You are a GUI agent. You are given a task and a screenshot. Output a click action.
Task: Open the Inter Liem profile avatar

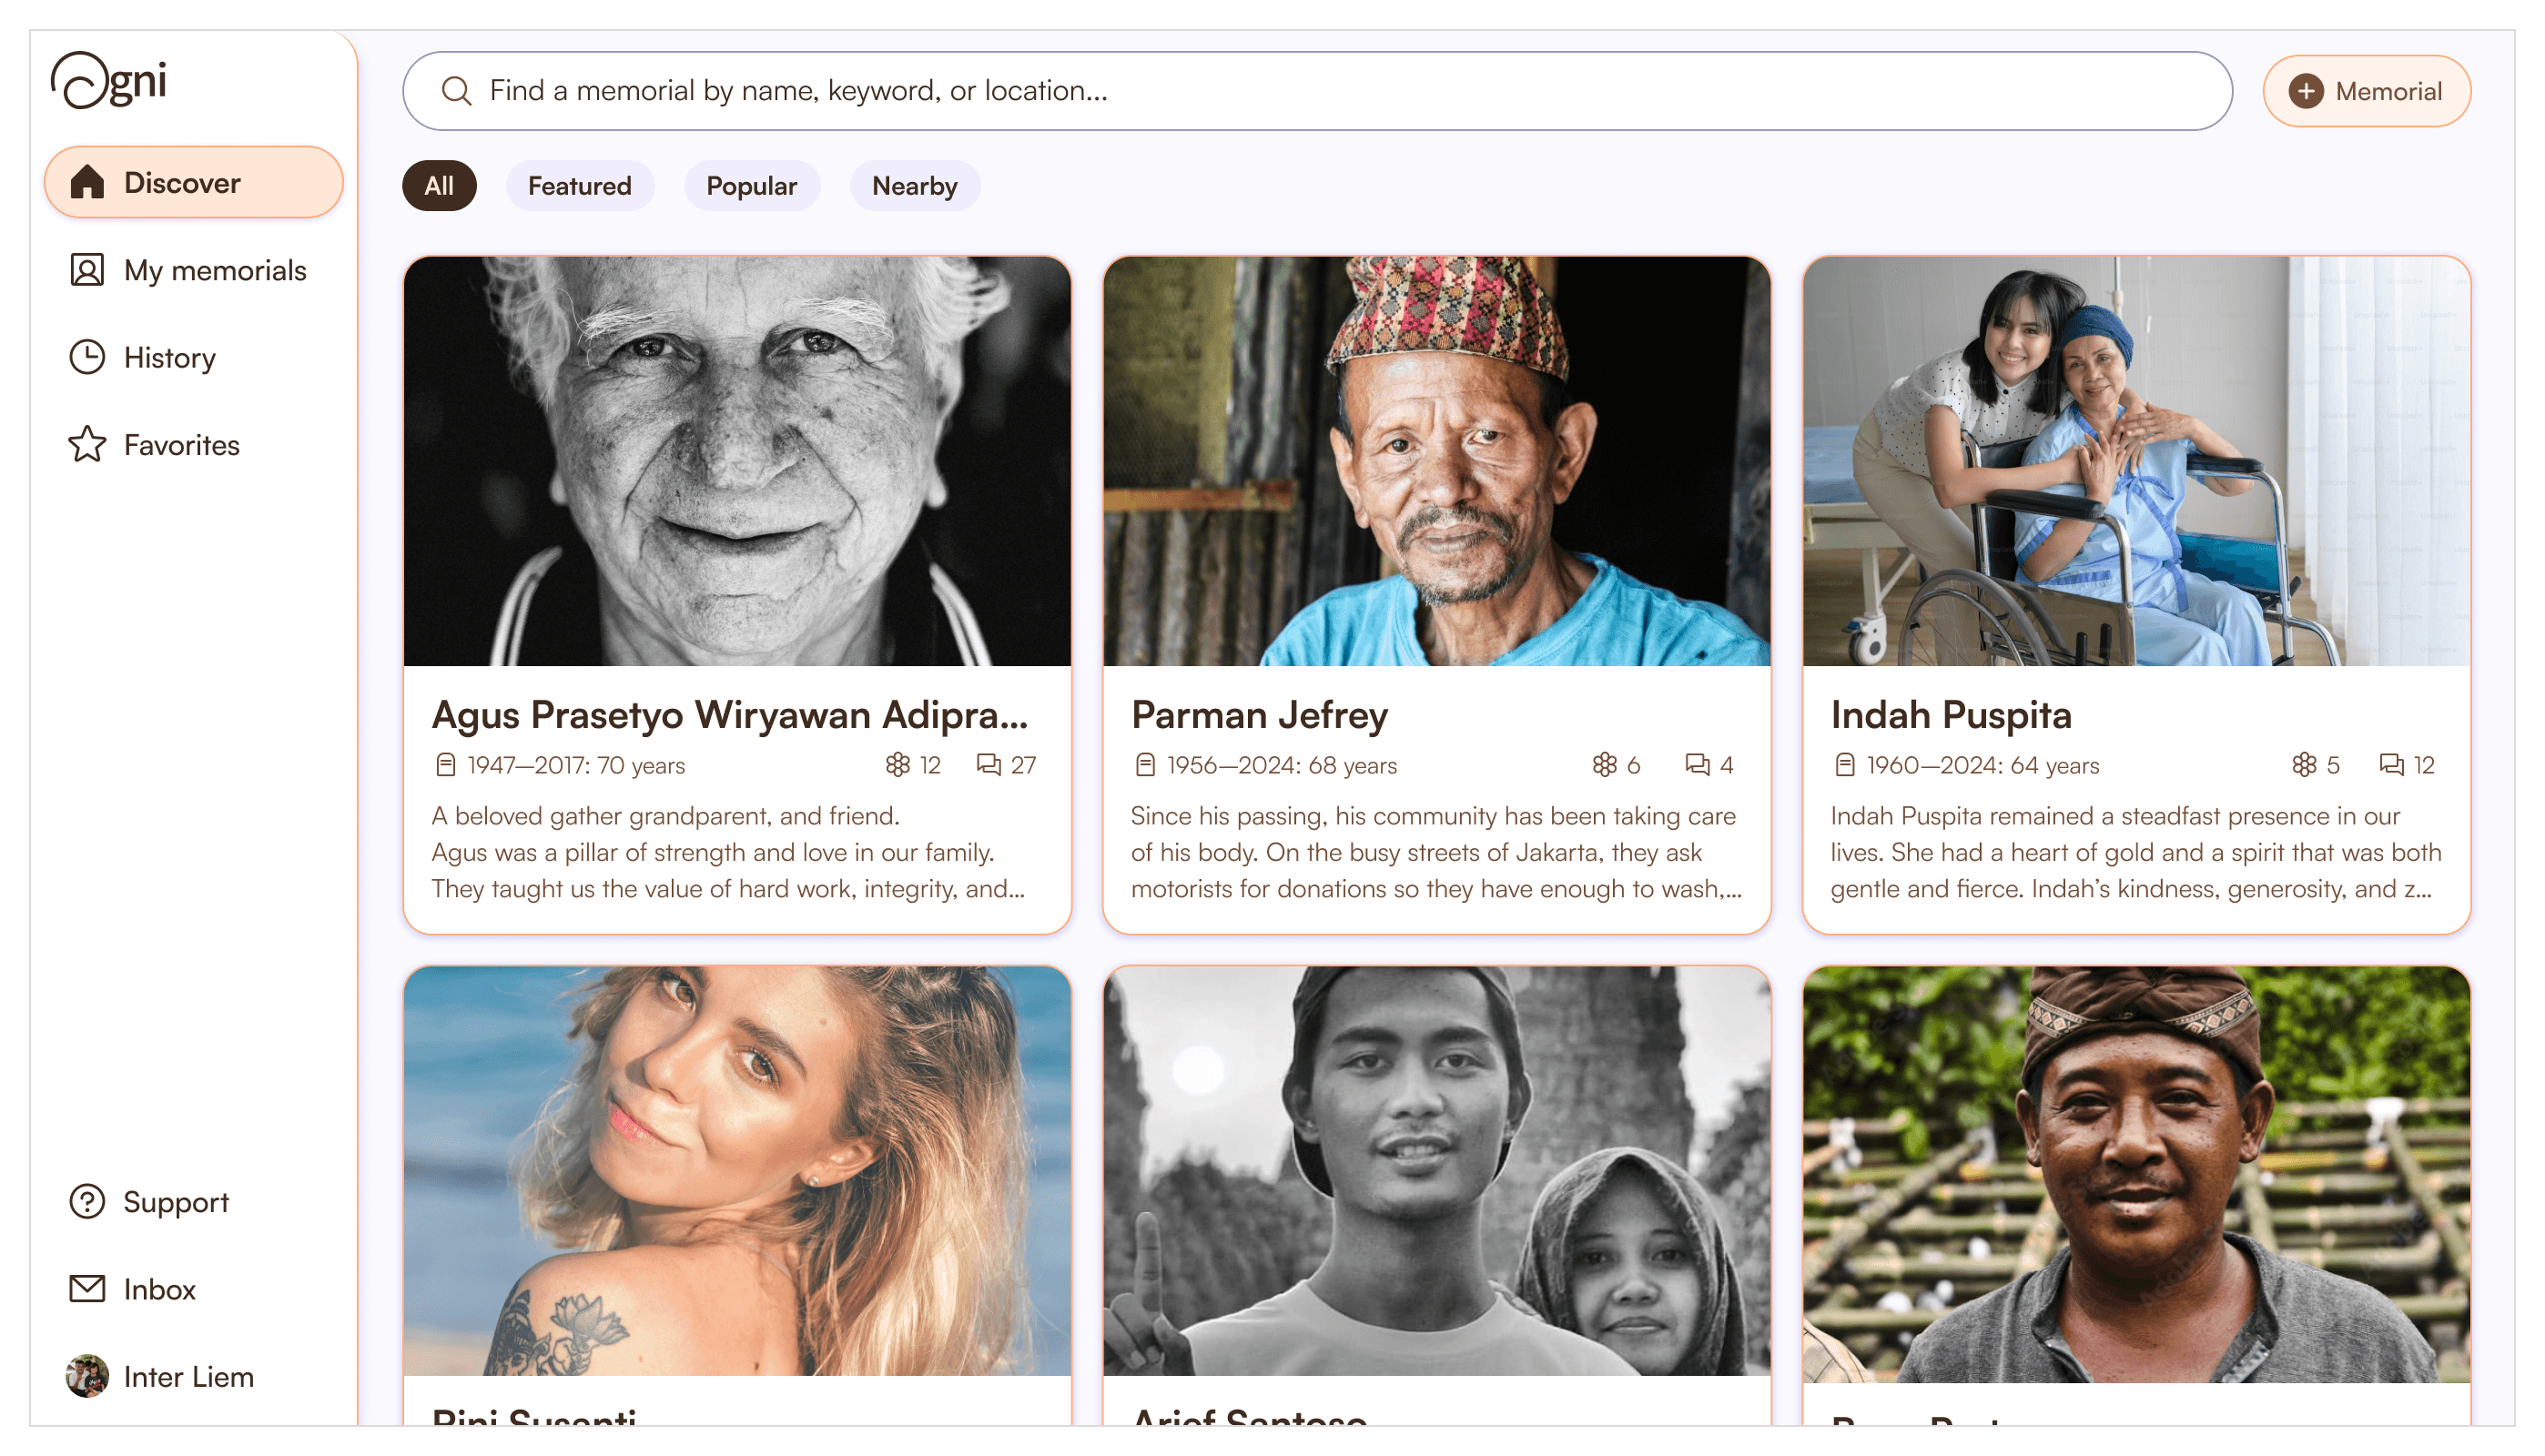coord(87,1376)
